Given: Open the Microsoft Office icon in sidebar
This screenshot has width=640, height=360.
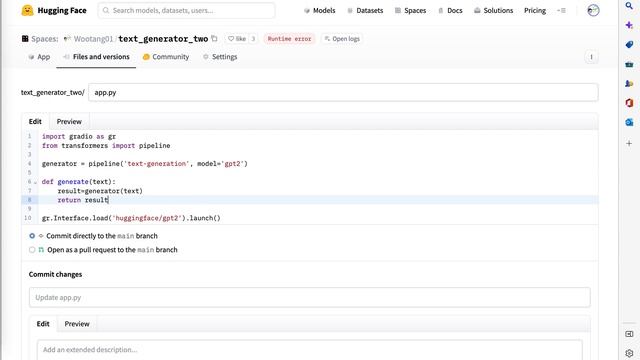Looking at the screenshot, I should tap(629, 103).
